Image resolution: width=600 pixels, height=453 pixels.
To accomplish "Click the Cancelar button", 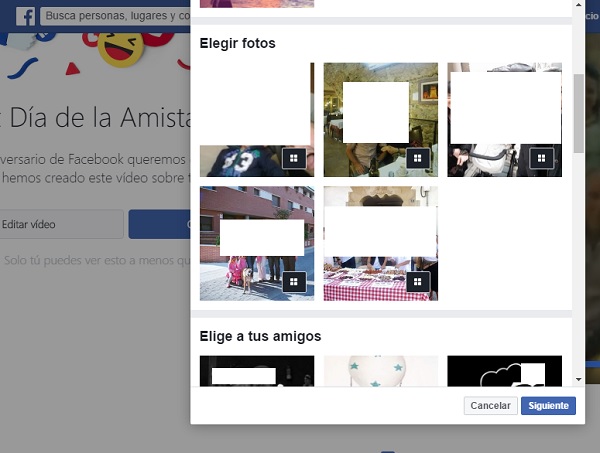I will 491,406.
